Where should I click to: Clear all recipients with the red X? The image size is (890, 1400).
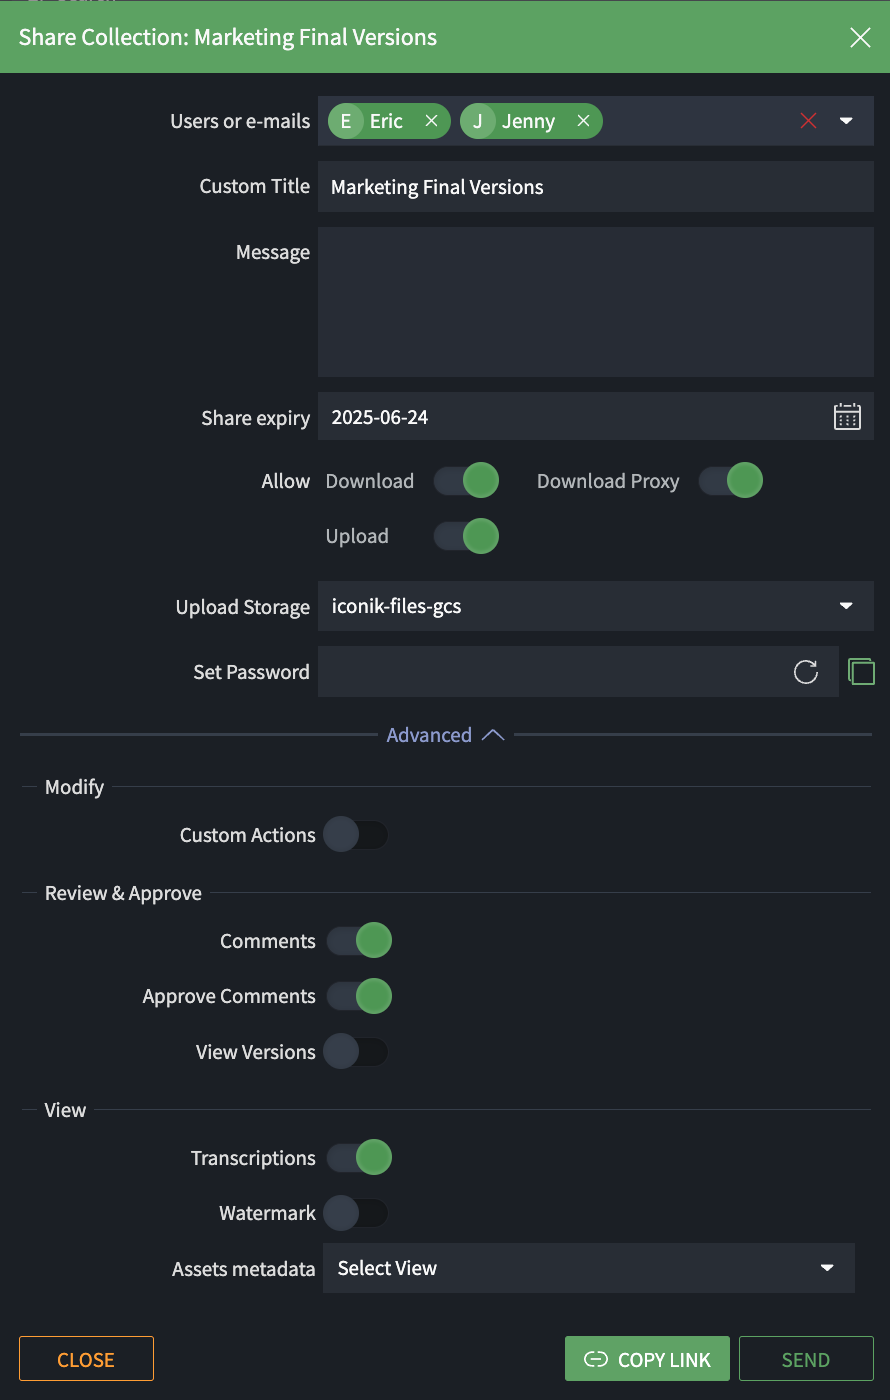[808, 120]
